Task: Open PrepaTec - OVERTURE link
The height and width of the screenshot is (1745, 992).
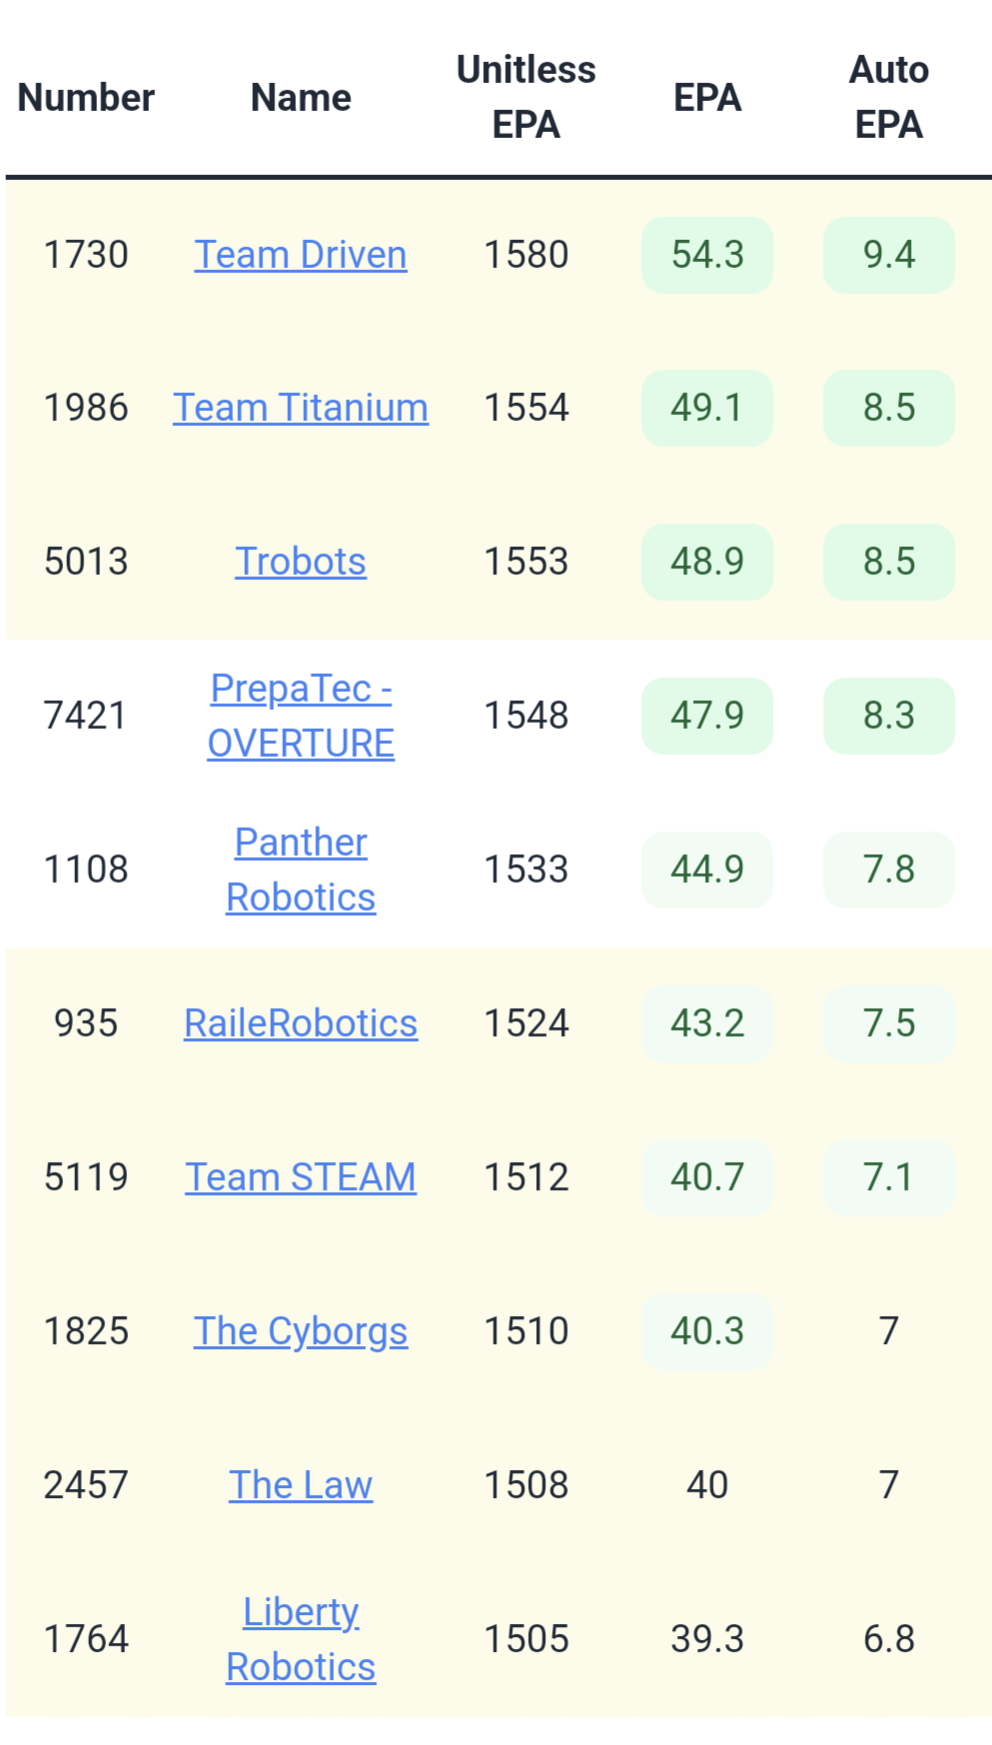Action: (x=300, y=716)
